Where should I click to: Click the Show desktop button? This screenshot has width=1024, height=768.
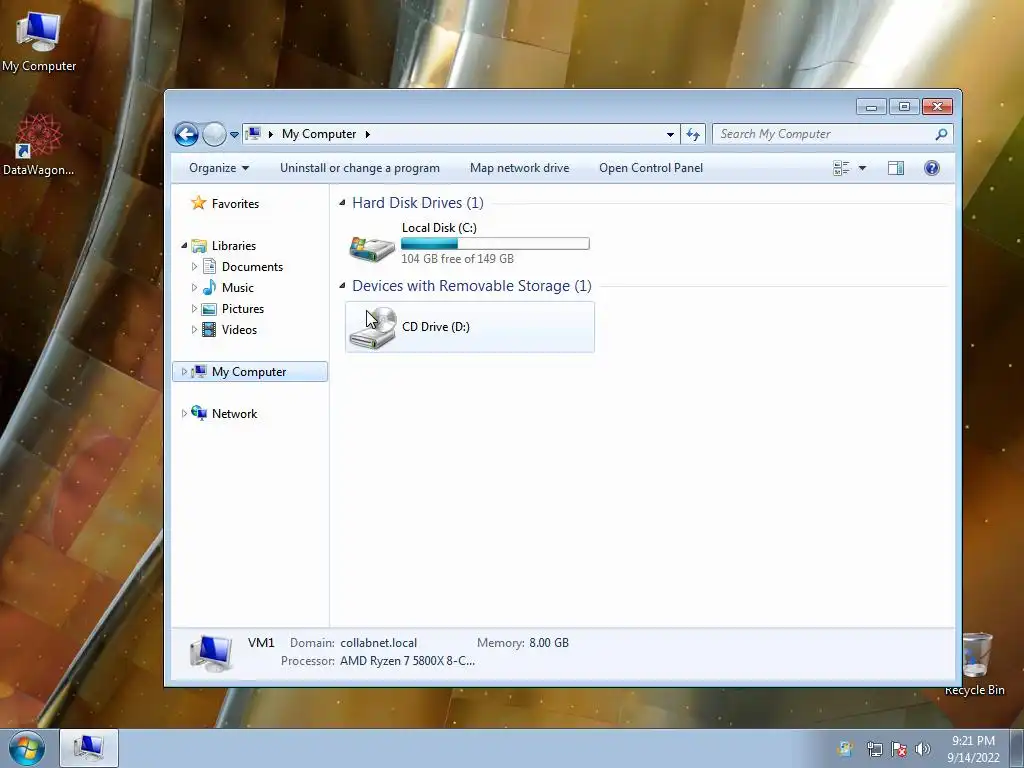[1017, 749]
